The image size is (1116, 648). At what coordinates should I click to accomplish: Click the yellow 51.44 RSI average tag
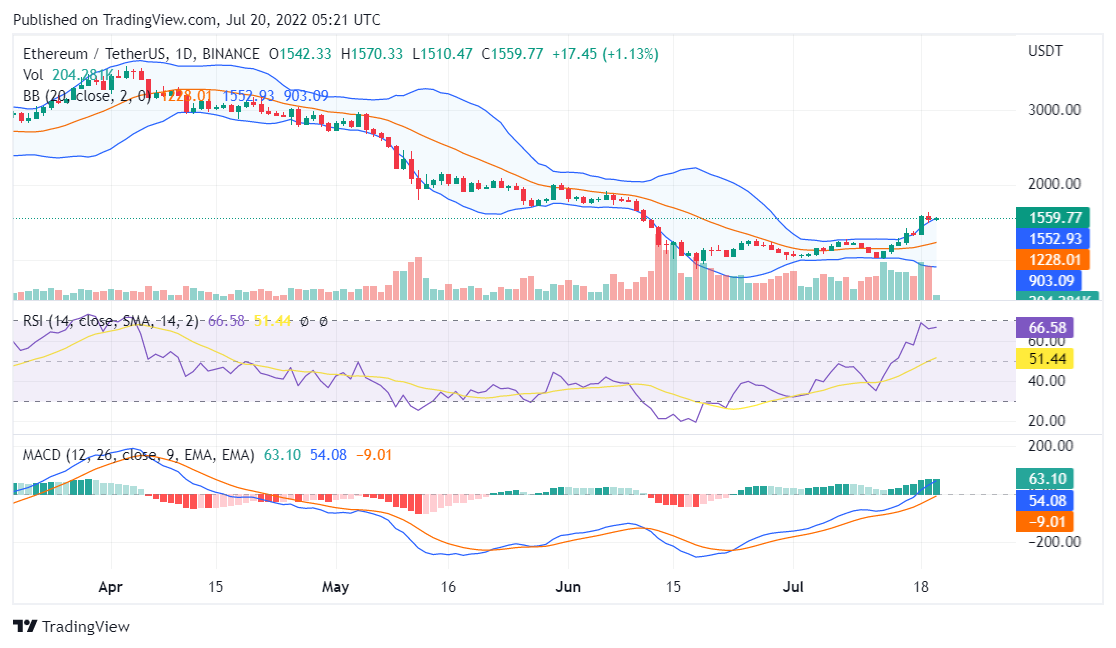[x=1043, y=358]
